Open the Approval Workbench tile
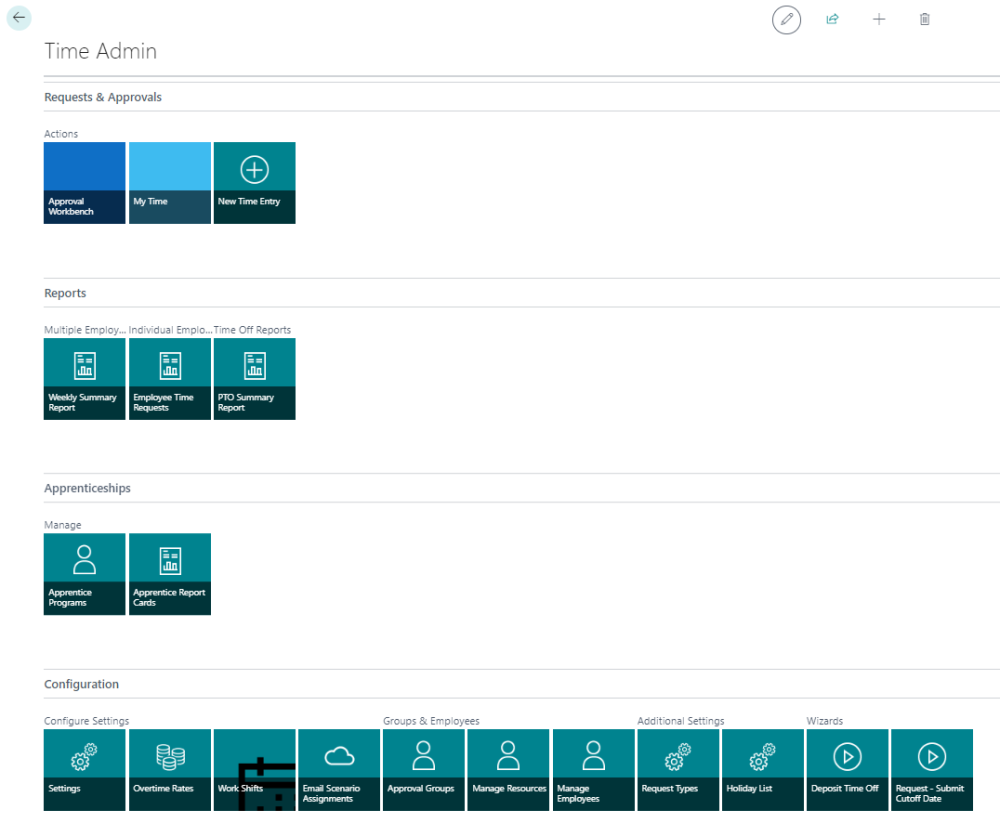 (85, 182)
